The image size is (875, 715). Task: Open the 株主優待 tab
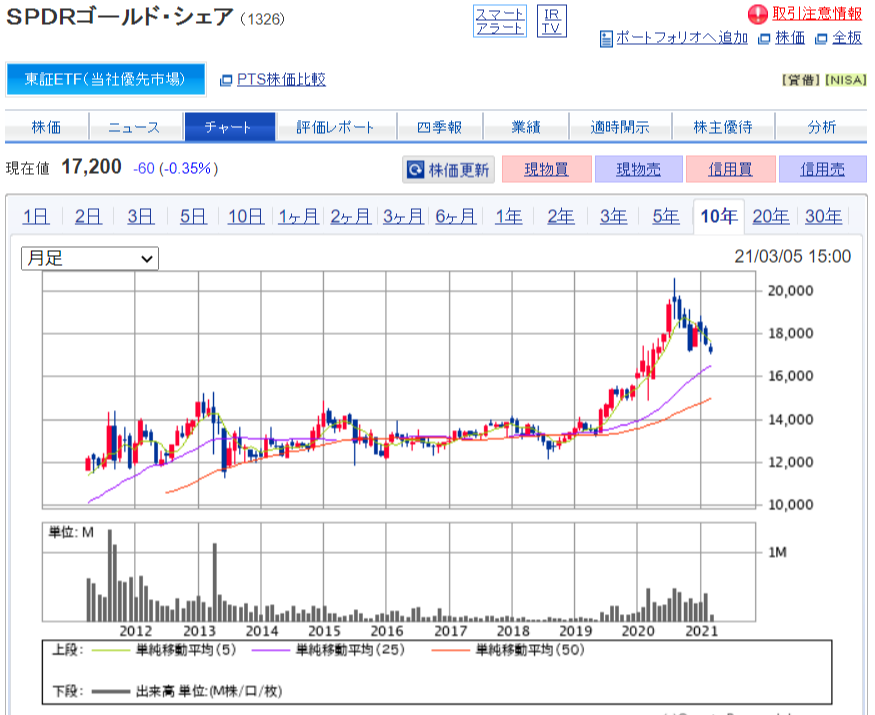723,127
